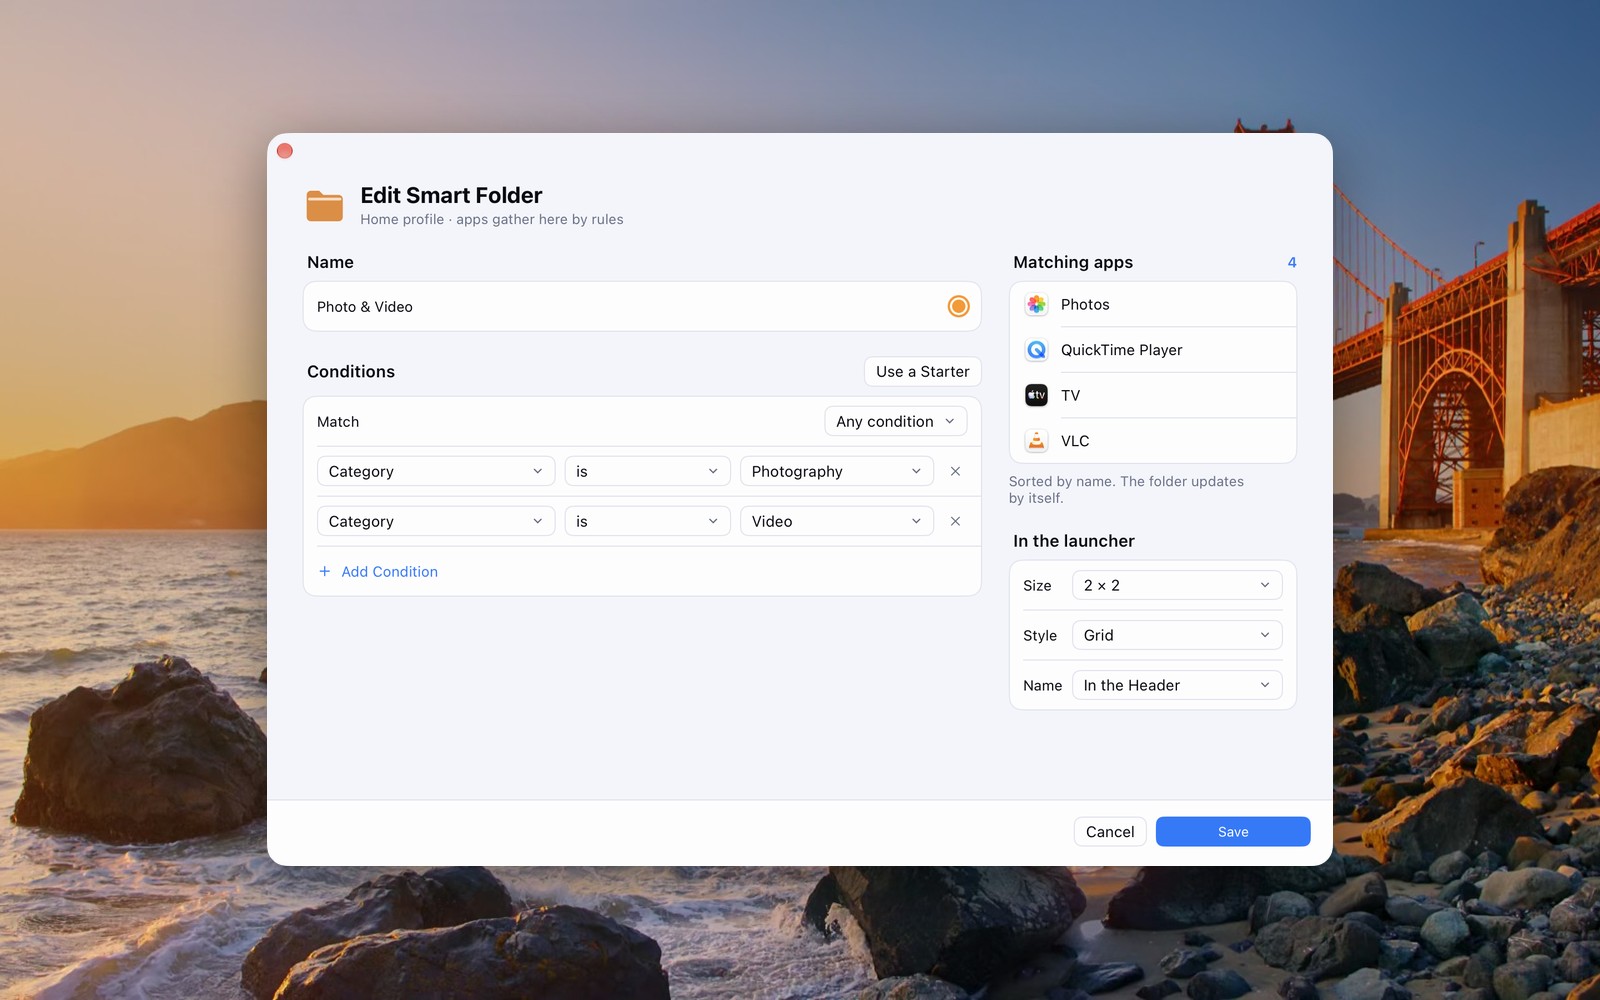Click the plus icon beside Add Condition
The width and height of the screenshot is (1600, 1000).
(324, 571)
